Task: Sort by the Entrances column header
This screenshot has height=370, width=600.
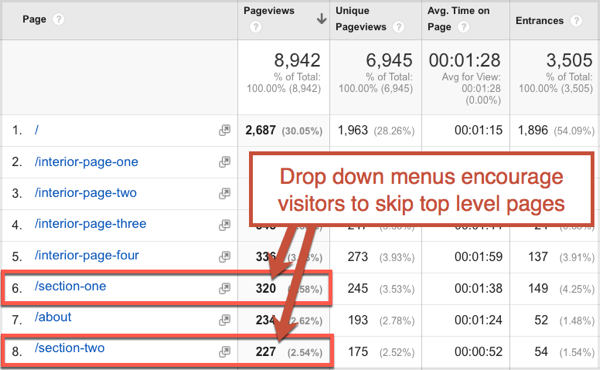Action: 540,21
